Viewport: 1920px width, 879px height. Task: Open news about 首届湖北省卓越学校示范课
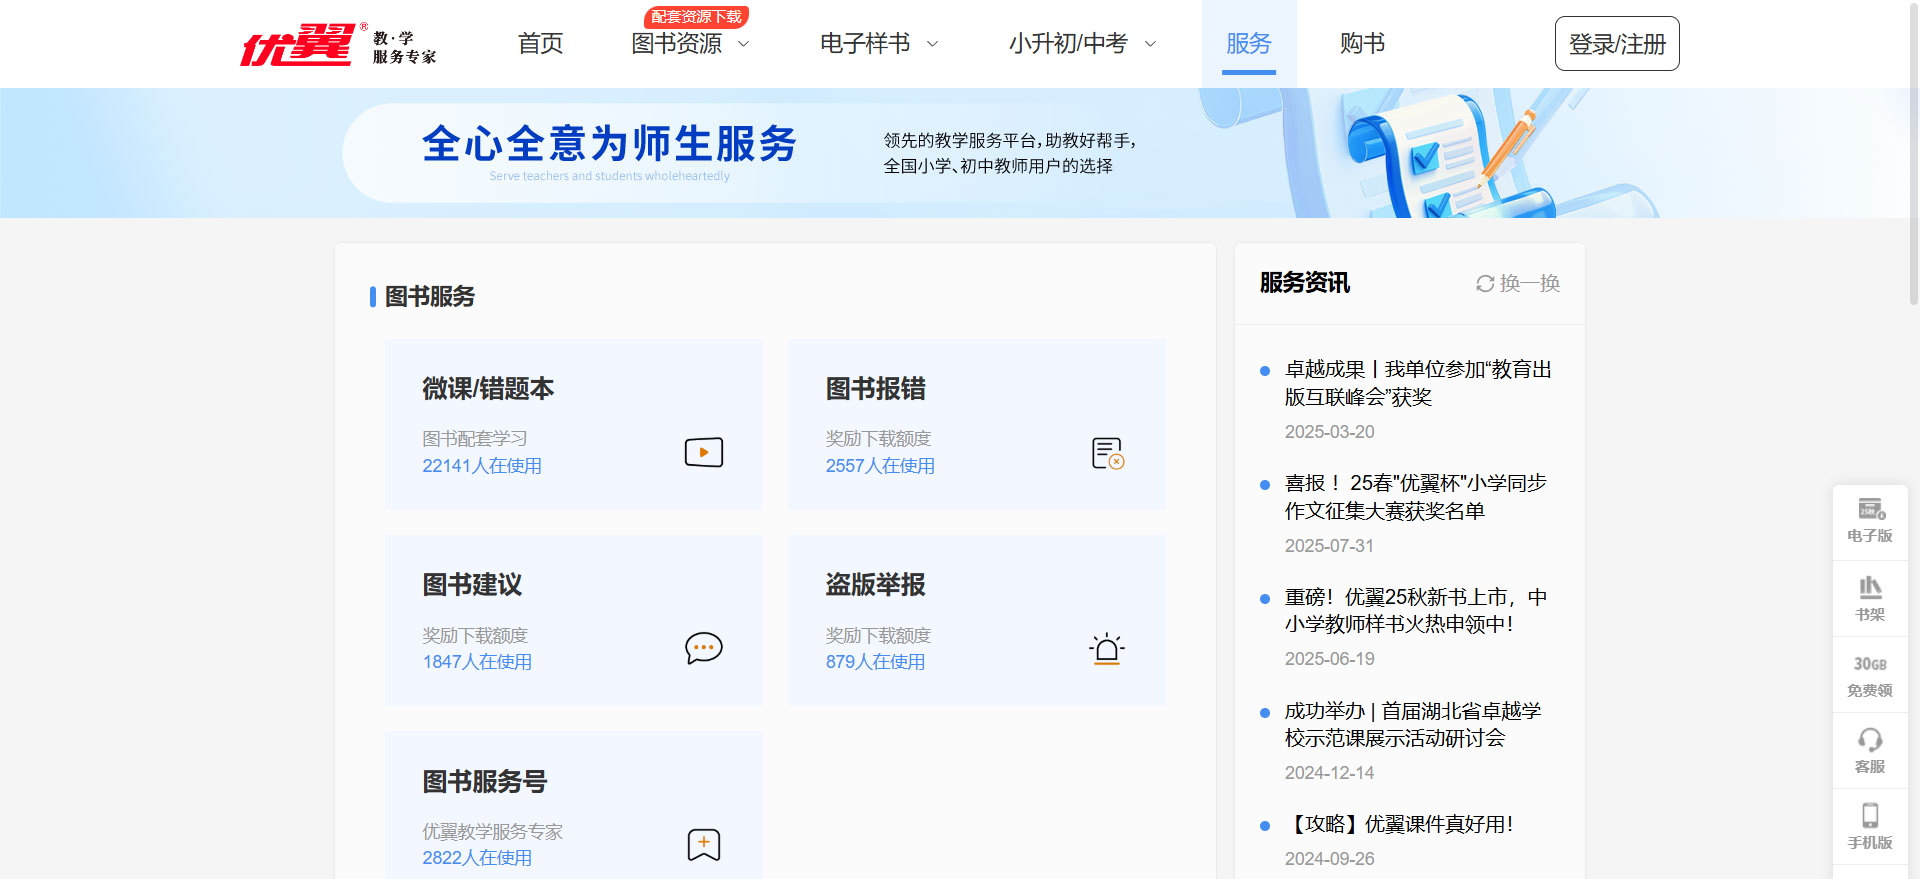[1412, 724]
